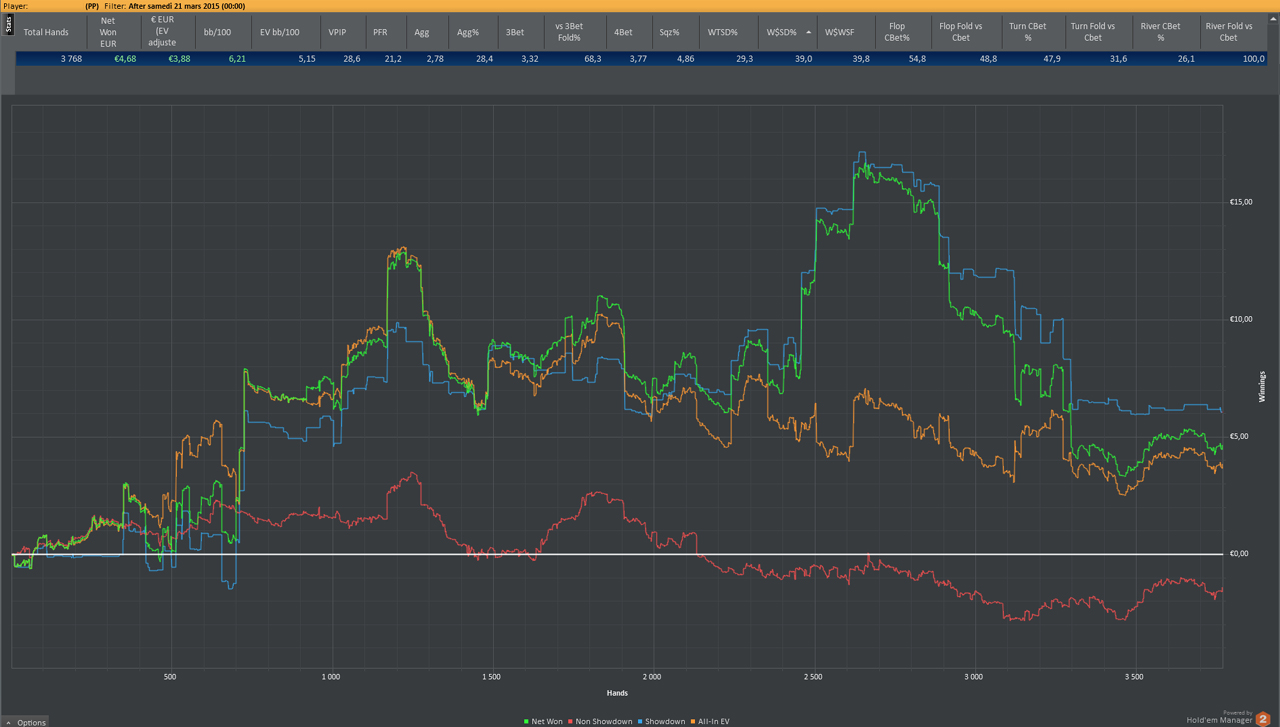Select the Sqz% value 4,86
Viewport: 1280px width, 727px height.
click(685, 59)
